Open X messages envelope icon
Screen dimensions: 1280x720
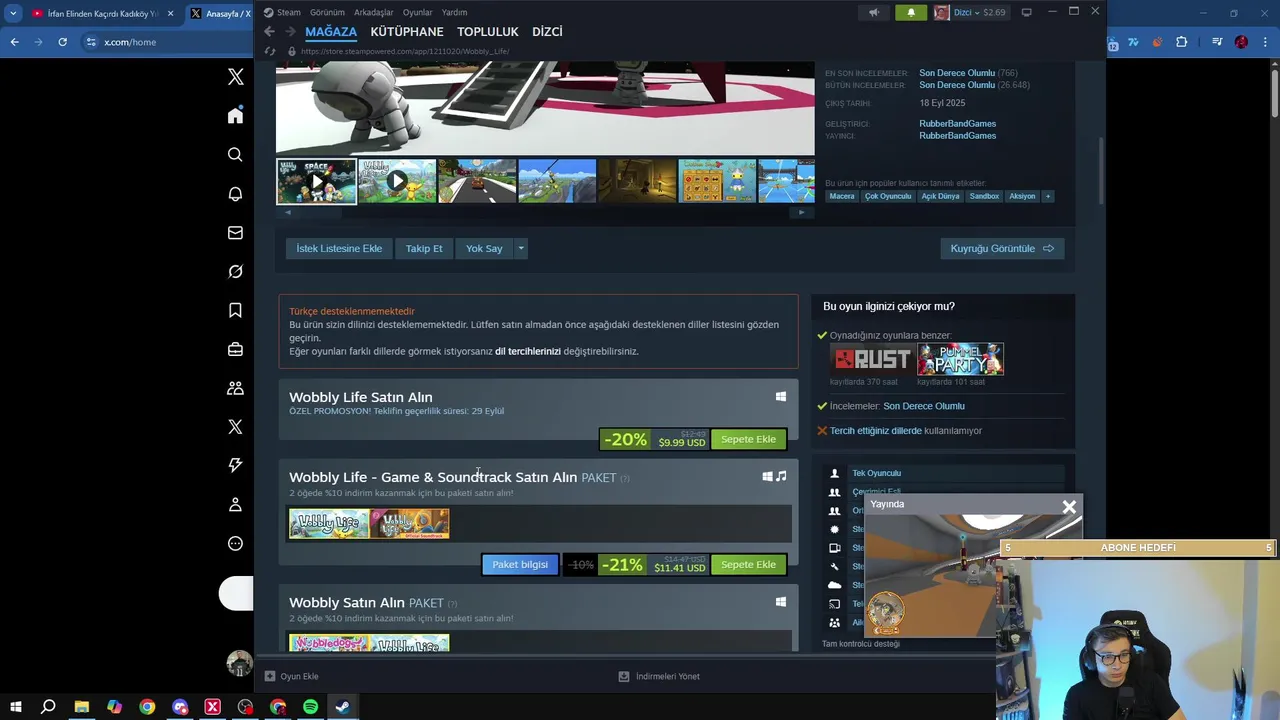[x=235, y=233]
